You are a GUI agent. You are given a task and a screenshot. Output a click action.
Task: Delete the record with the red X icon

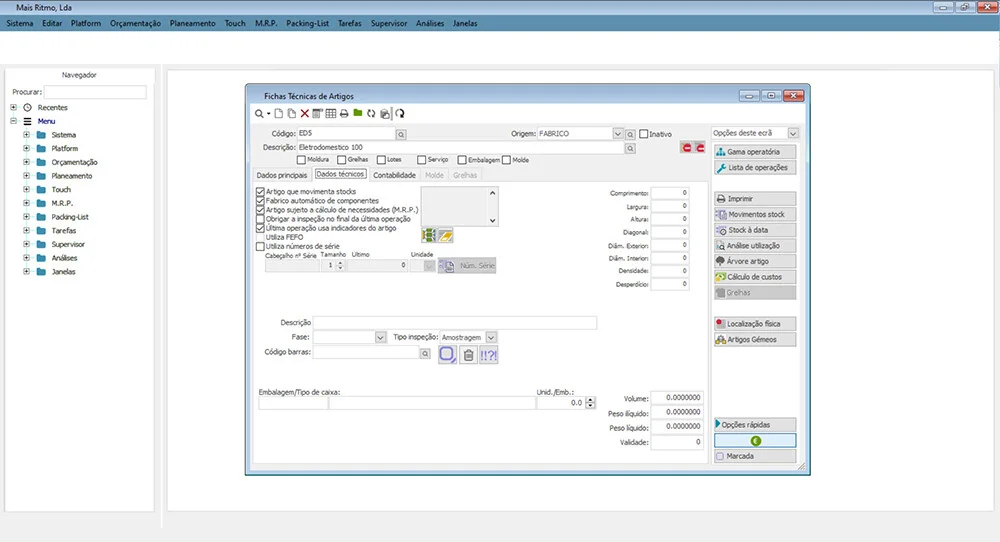(305, 114)
